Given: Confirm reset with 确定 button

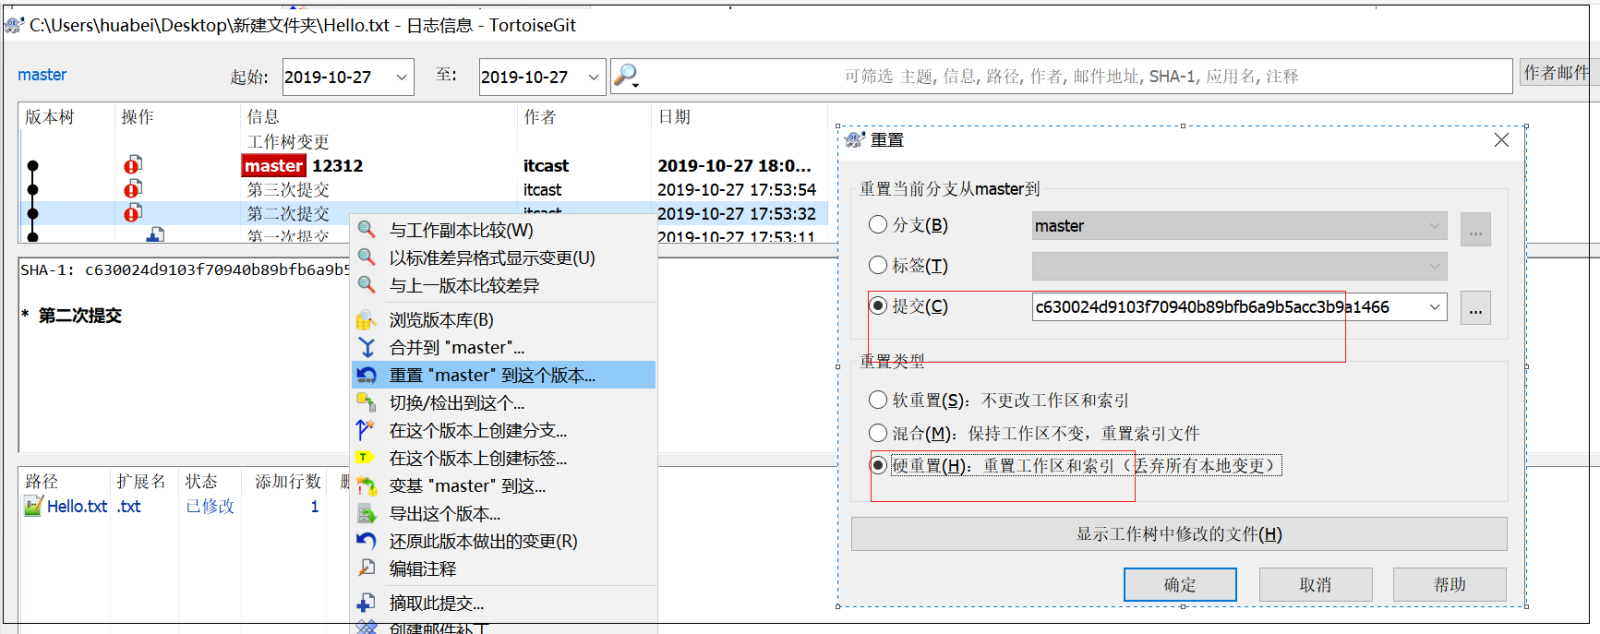Looking at the screenshot, I should [x=1180, y=585].
